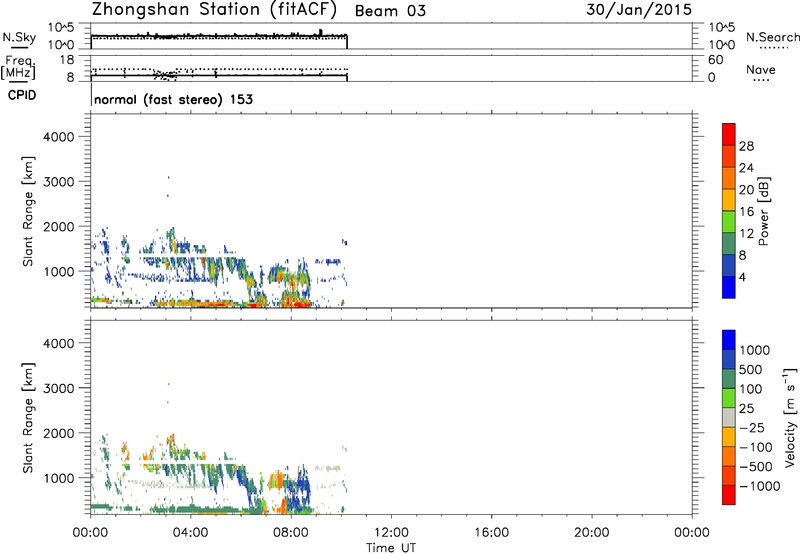Click the left 10^5 tick on N.Sky axis

(x=61, y=28)
